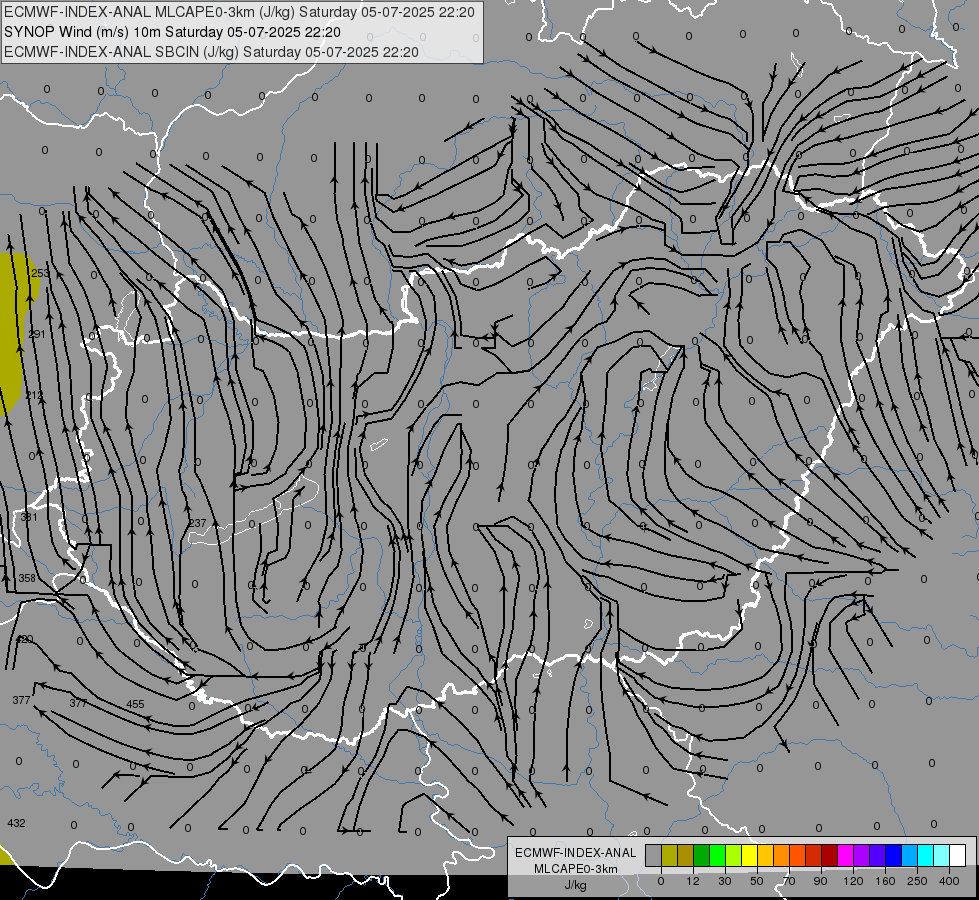Click the 237 value on the map

(197, 523)
